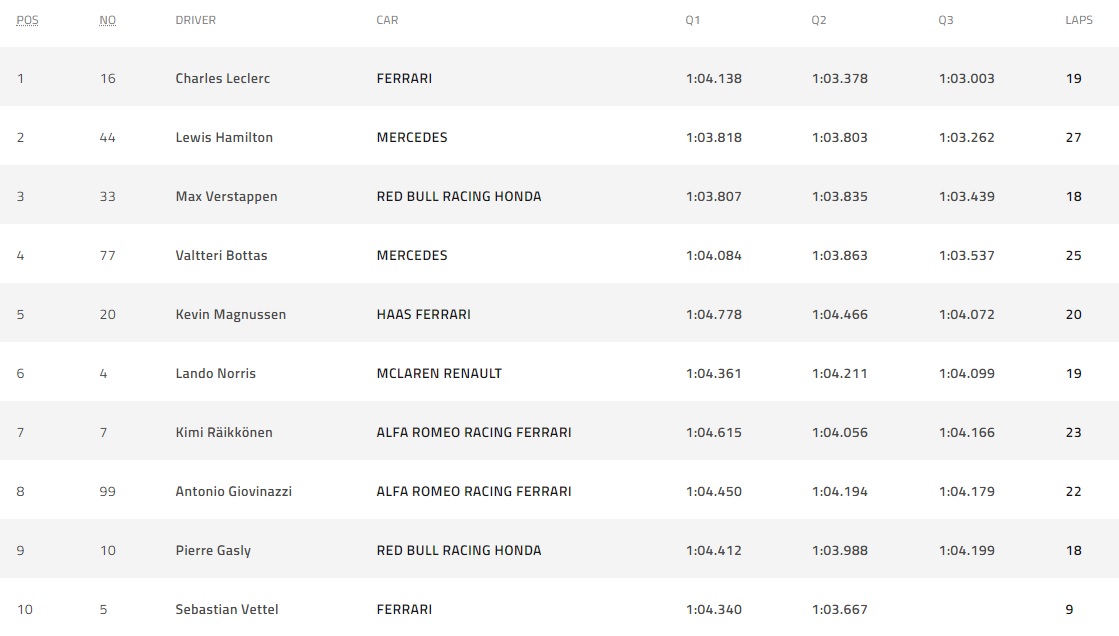This screenshot has width=1119, height=636.
Task: Click Kimi Räikkönen's name
Action: click(x=224, y=432)
